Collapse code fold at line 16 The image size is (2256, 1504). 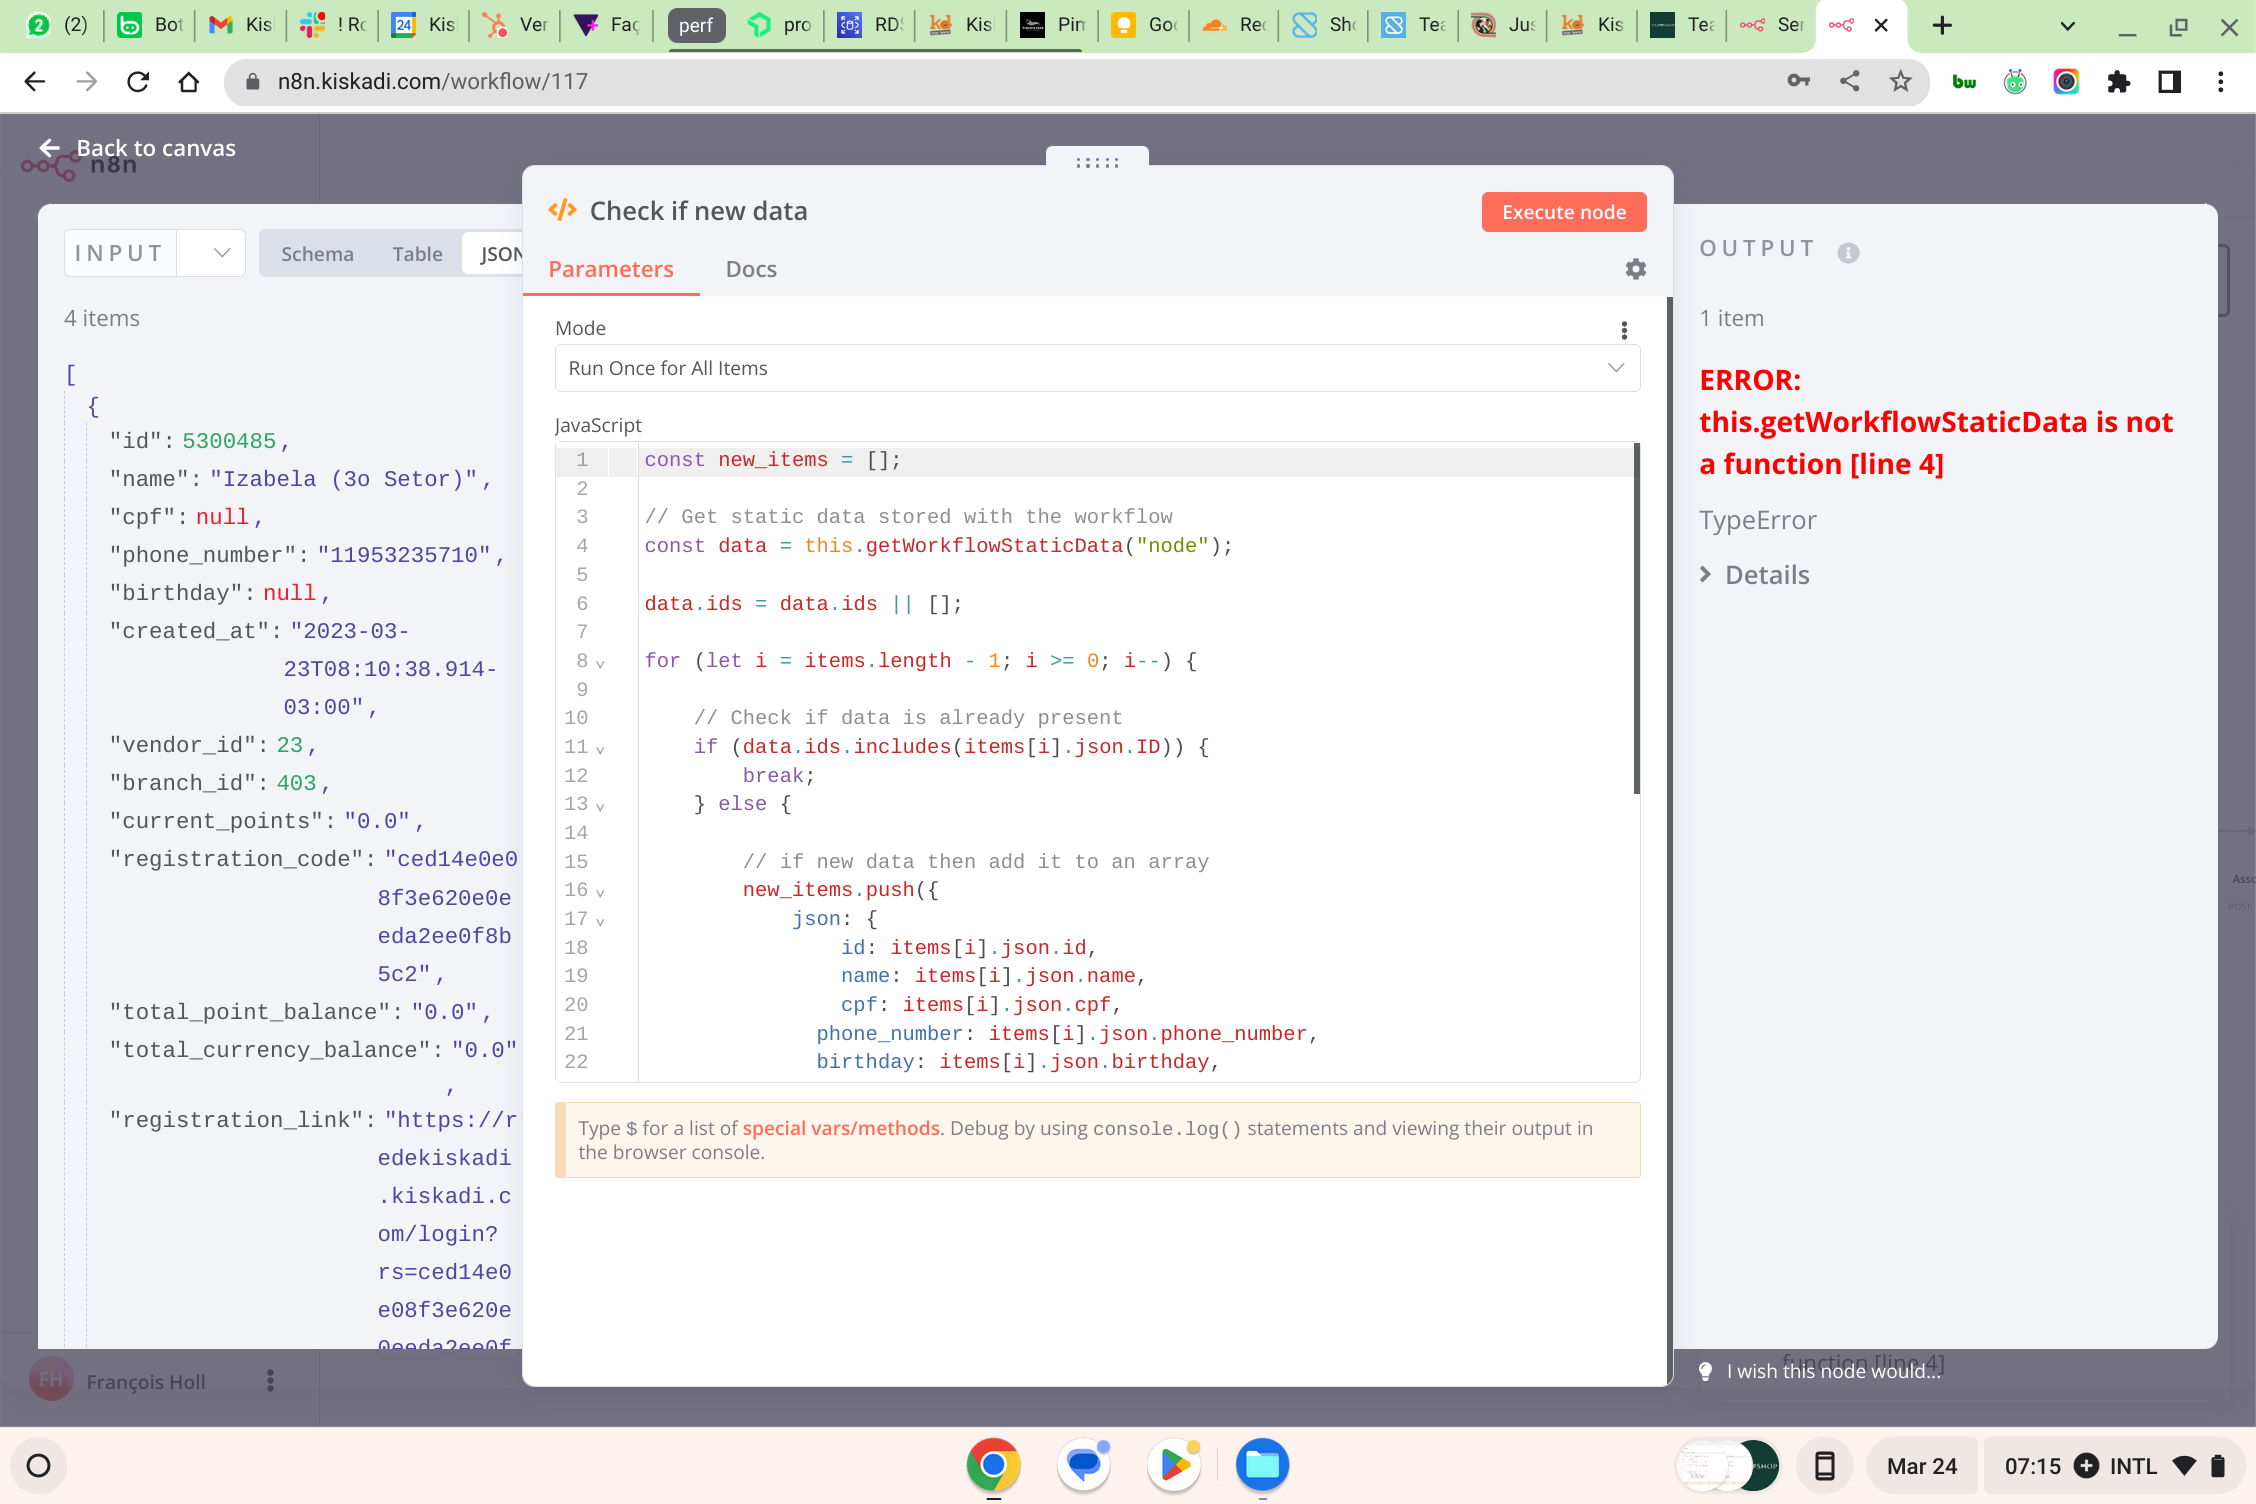tap(600, 892)
